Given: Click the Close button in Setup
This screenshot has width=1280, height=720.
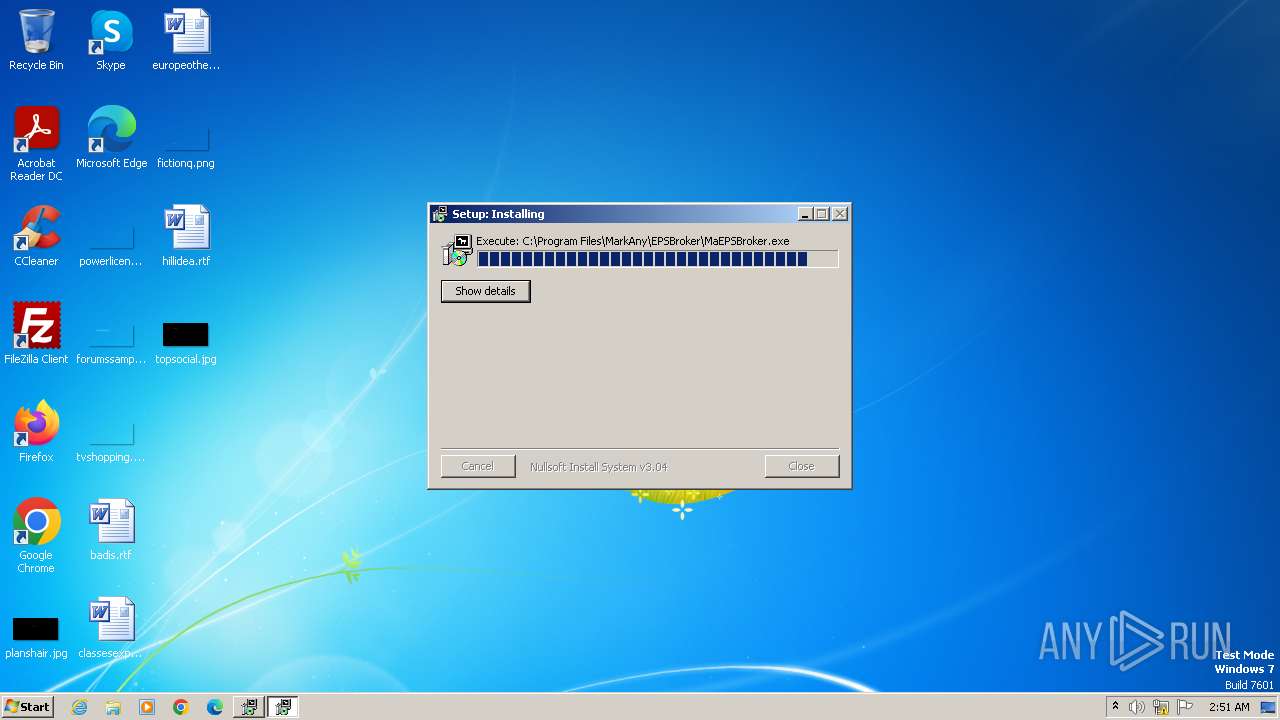Looking at the screenshot, I should (x=801, y=466).
